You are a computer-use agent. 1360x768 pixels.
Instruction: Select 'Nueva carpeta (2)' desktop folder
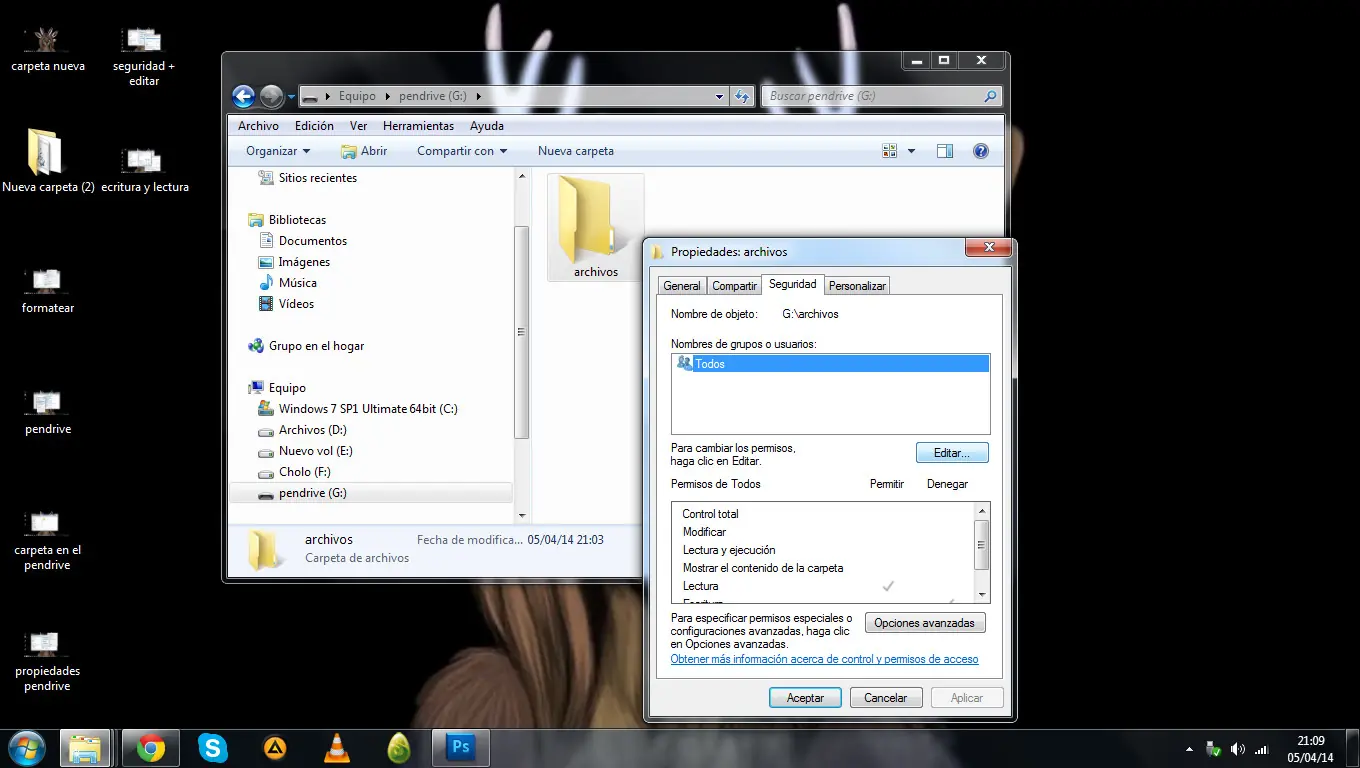(x=47, y=161)
